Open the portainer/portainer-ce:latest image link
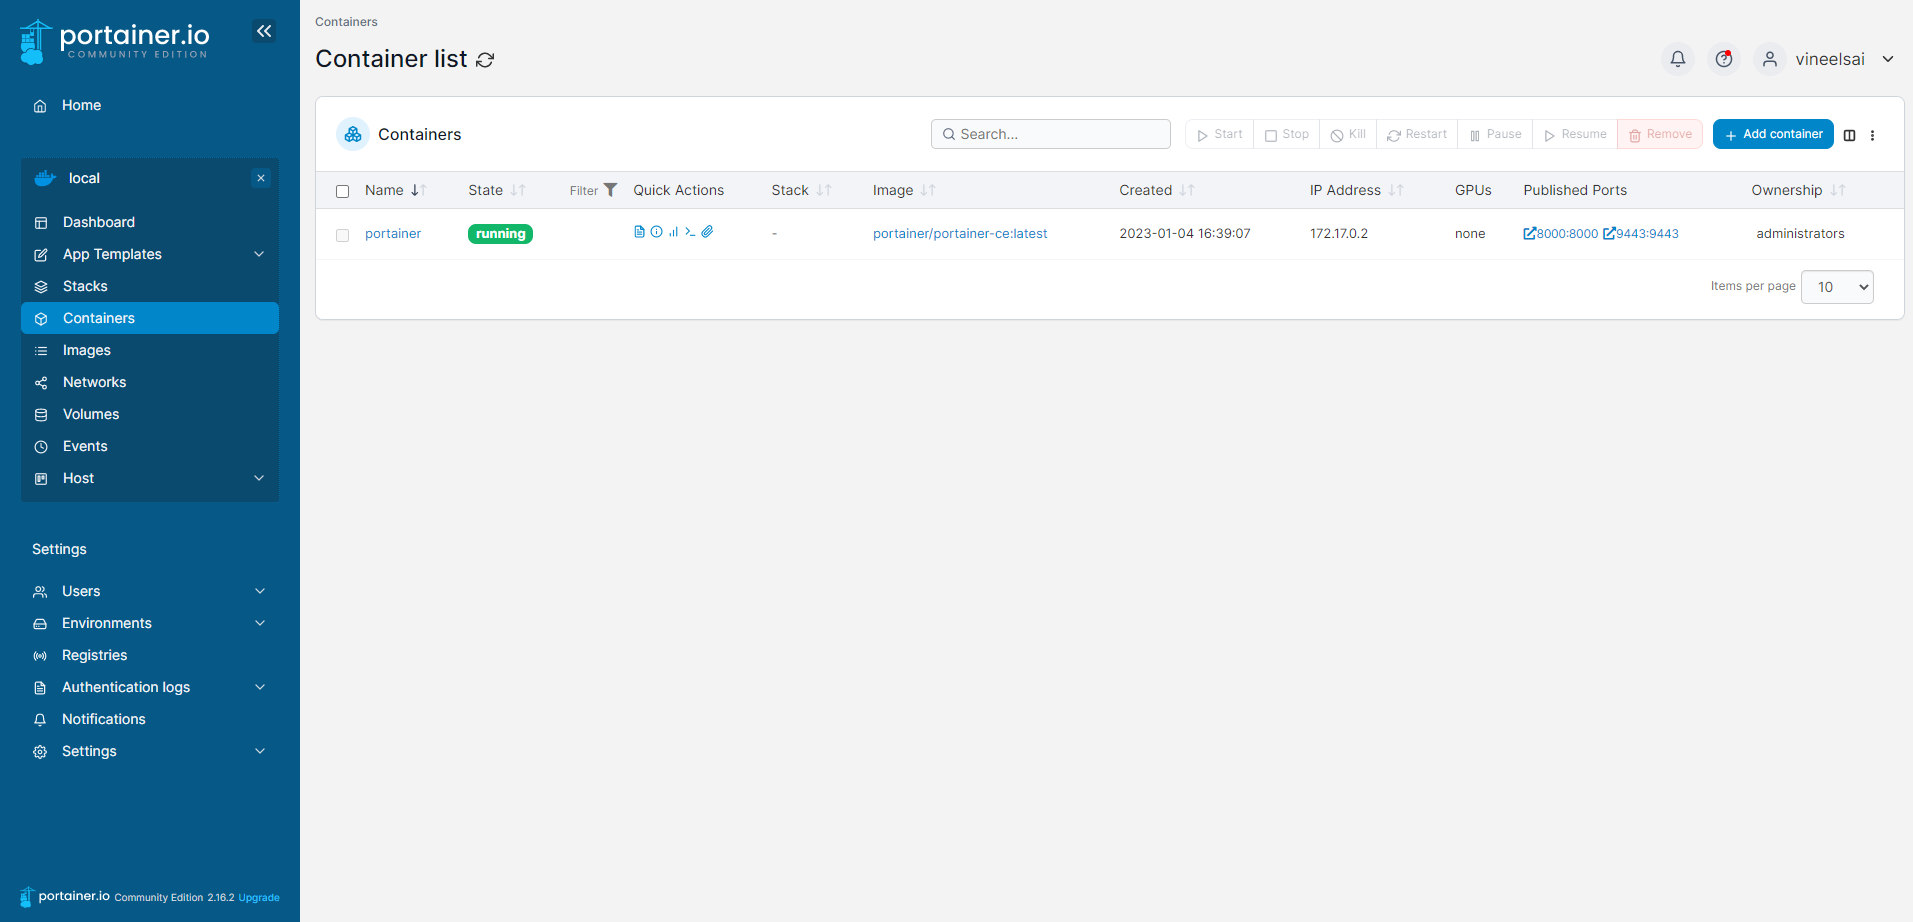1913x922 pixels. [x=959, y=233]
